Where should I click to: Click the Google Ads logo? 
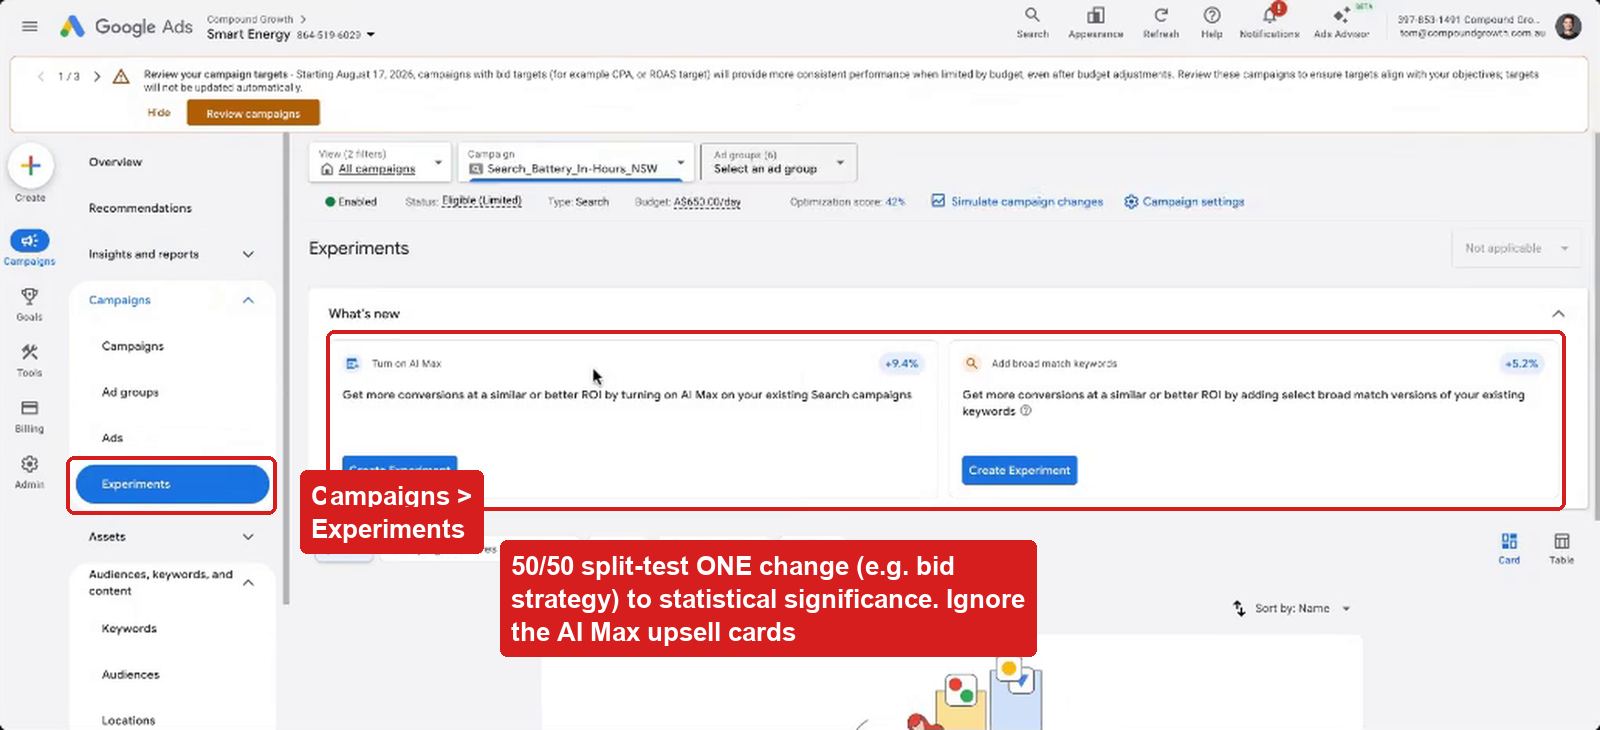126,27
